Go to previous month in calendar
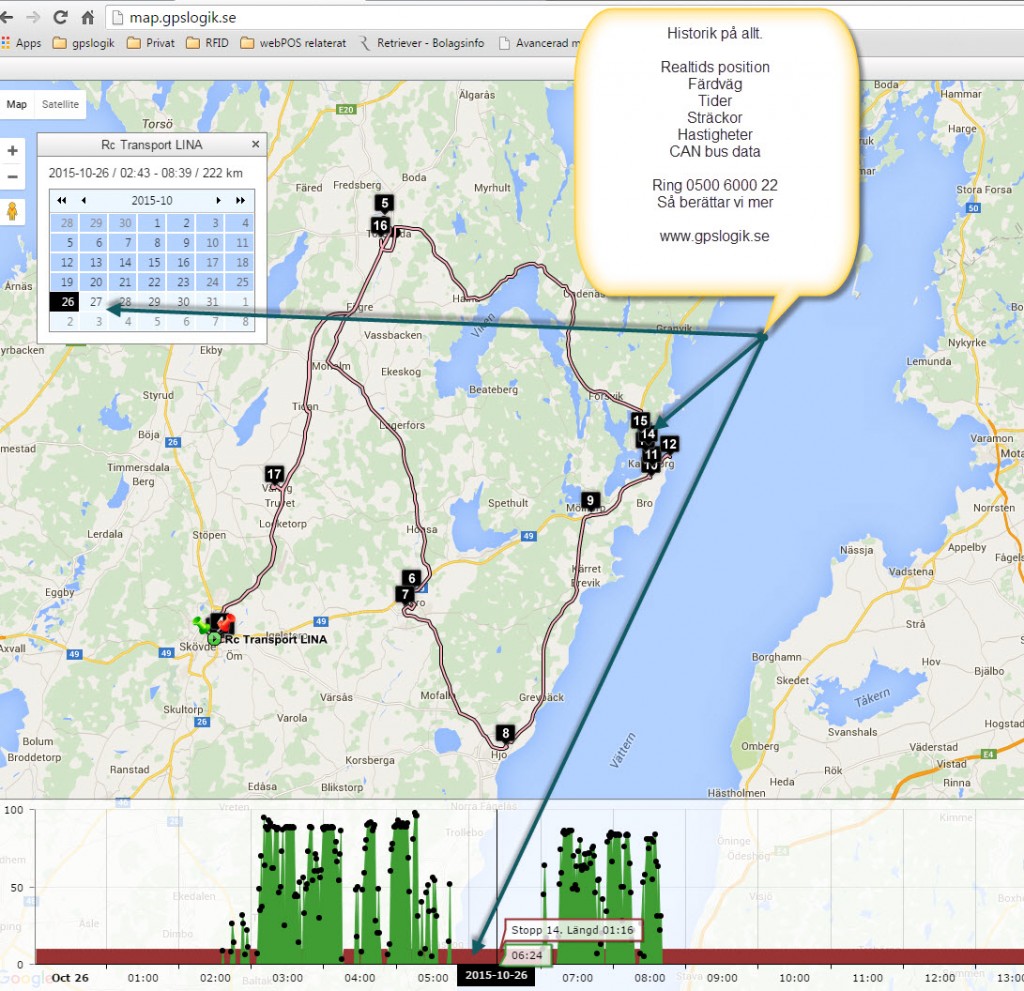 pos(84,200)
